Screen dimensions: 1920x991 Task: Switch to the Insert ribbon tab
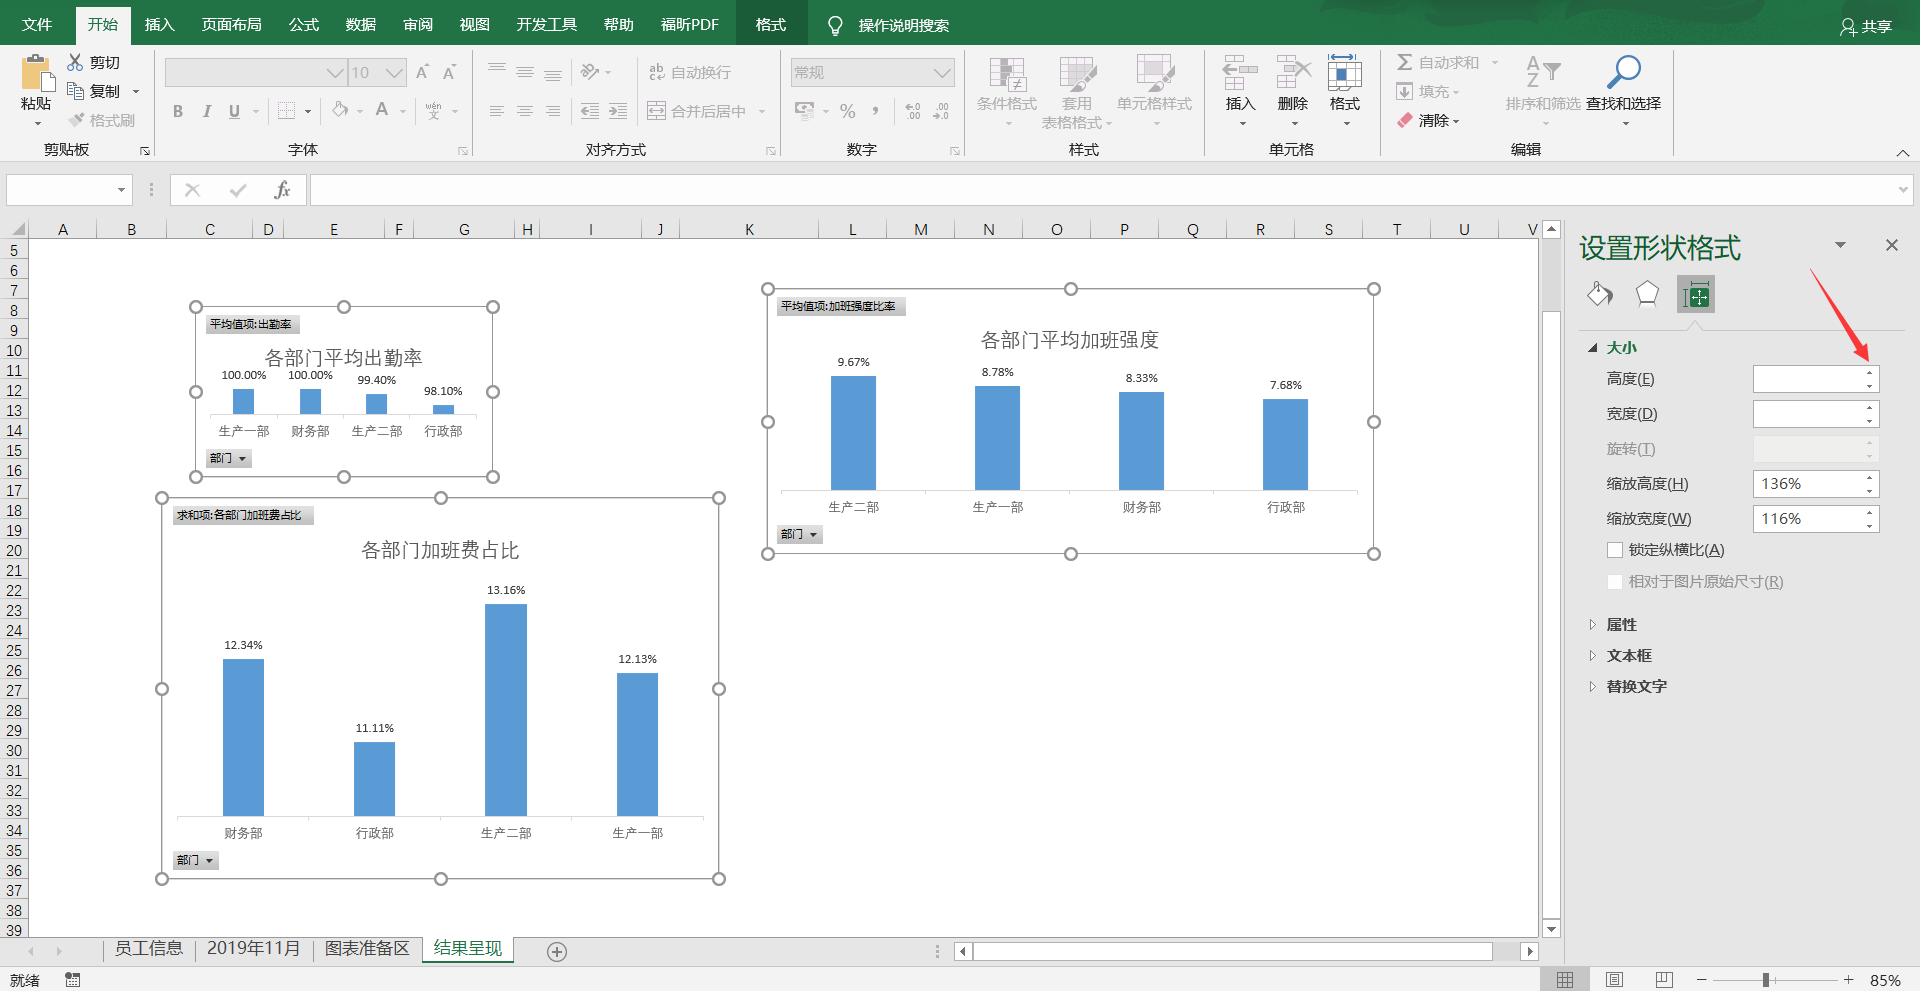(x=160, y=25)
